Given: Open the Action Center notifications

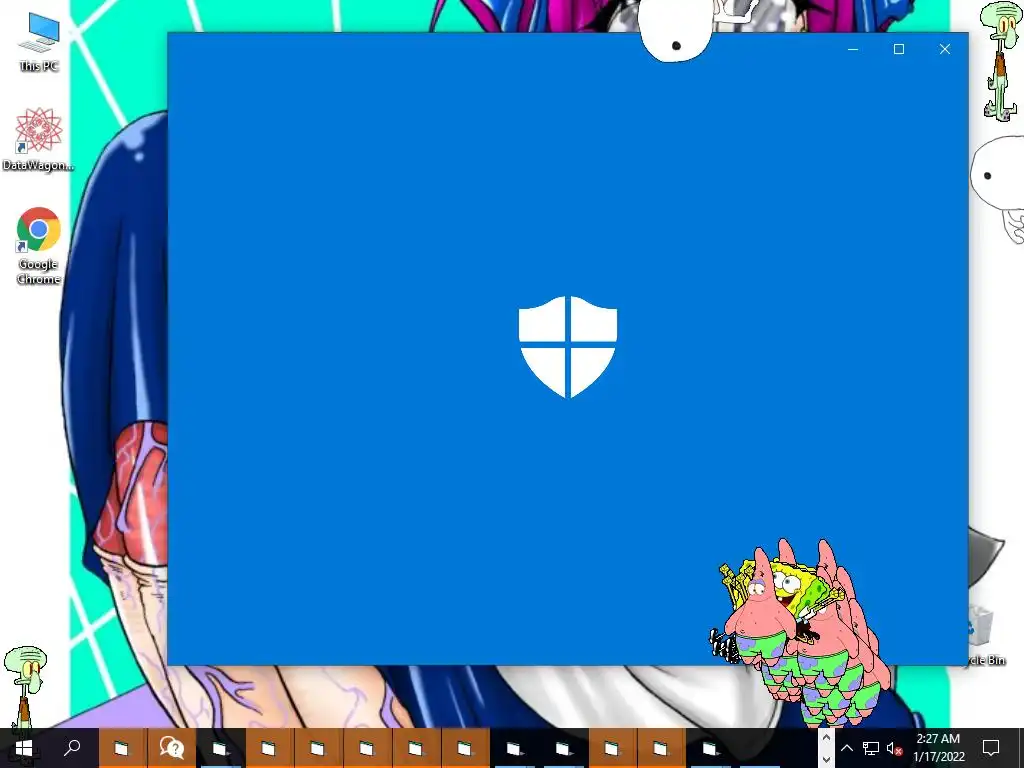Looking at the screenshot, I should (991, 748).
